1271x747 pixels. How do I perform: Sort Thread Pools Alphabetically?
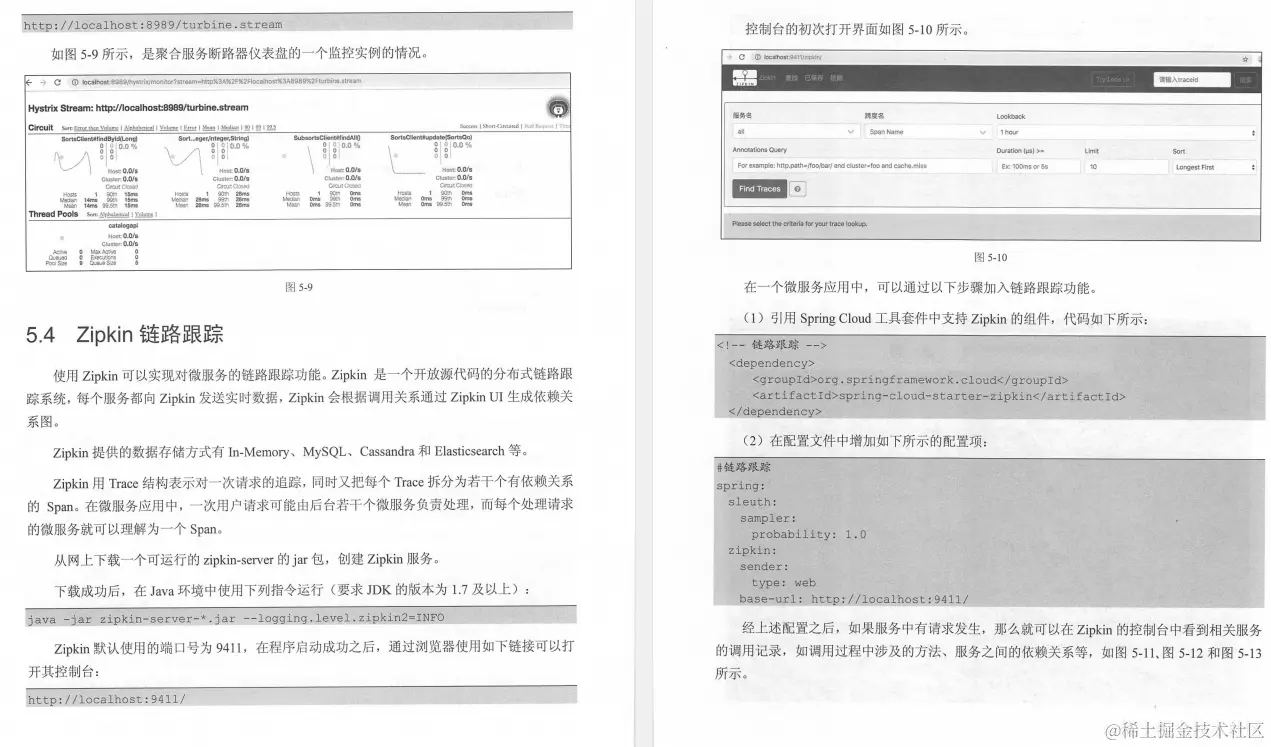click(x=114, y=214)
